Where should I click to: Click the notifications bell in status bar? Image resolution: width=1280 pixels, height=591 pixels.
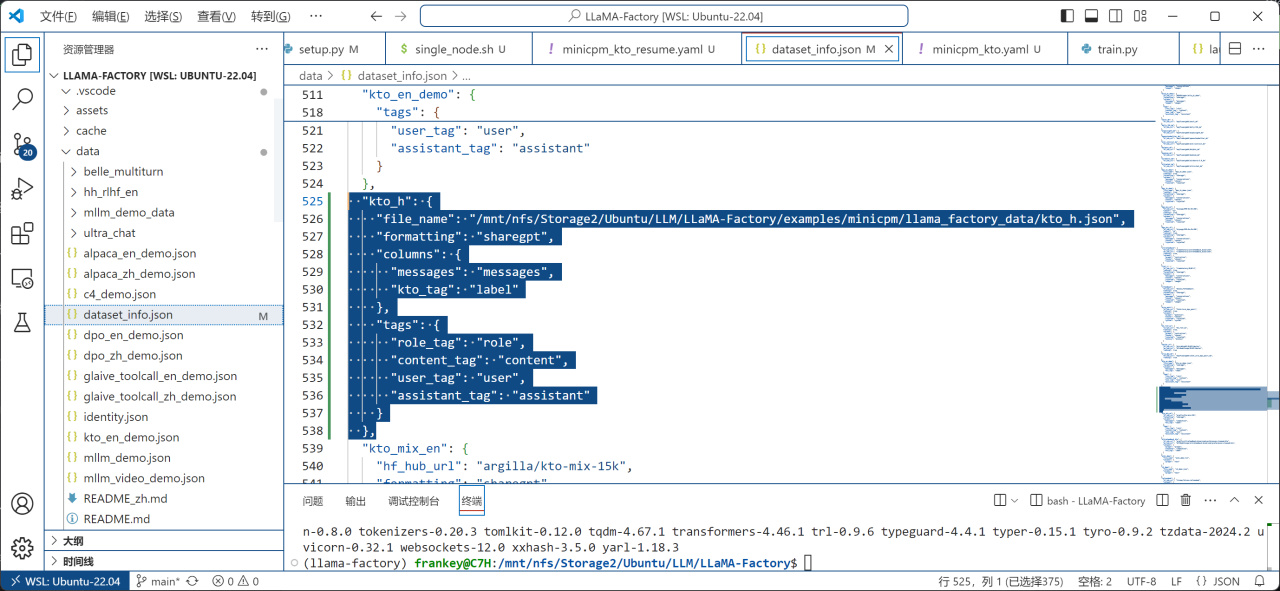1262,581
